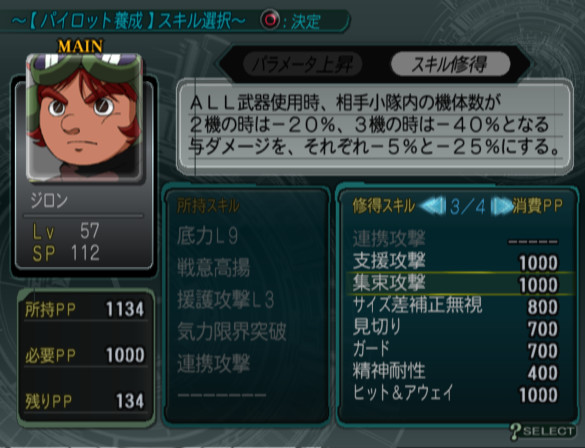
Task: Switch to スキル修得 tab
Action: tap(450, 65)
